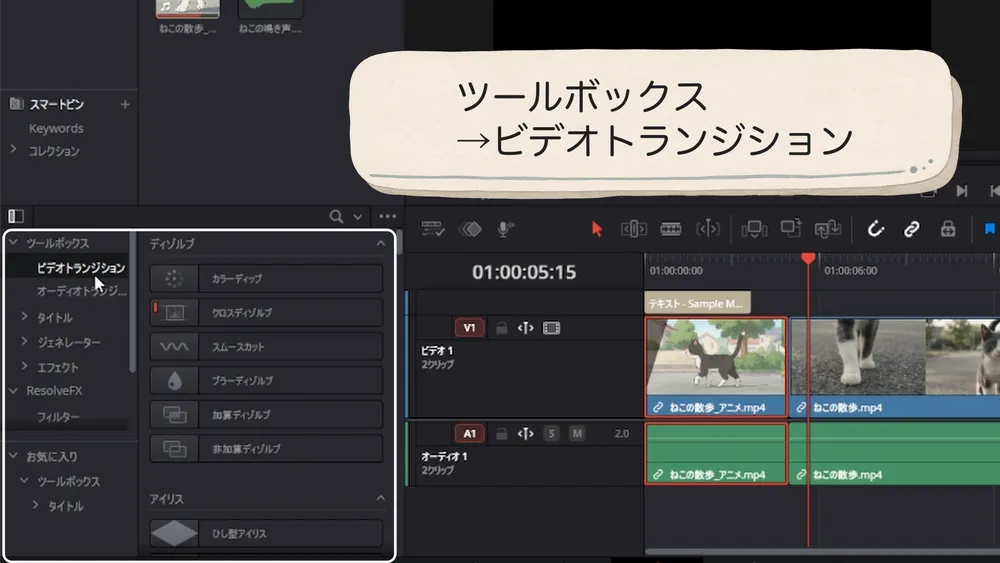Add a new Smart Bin with plus
1000x563 pixels.
pos(125,104)
